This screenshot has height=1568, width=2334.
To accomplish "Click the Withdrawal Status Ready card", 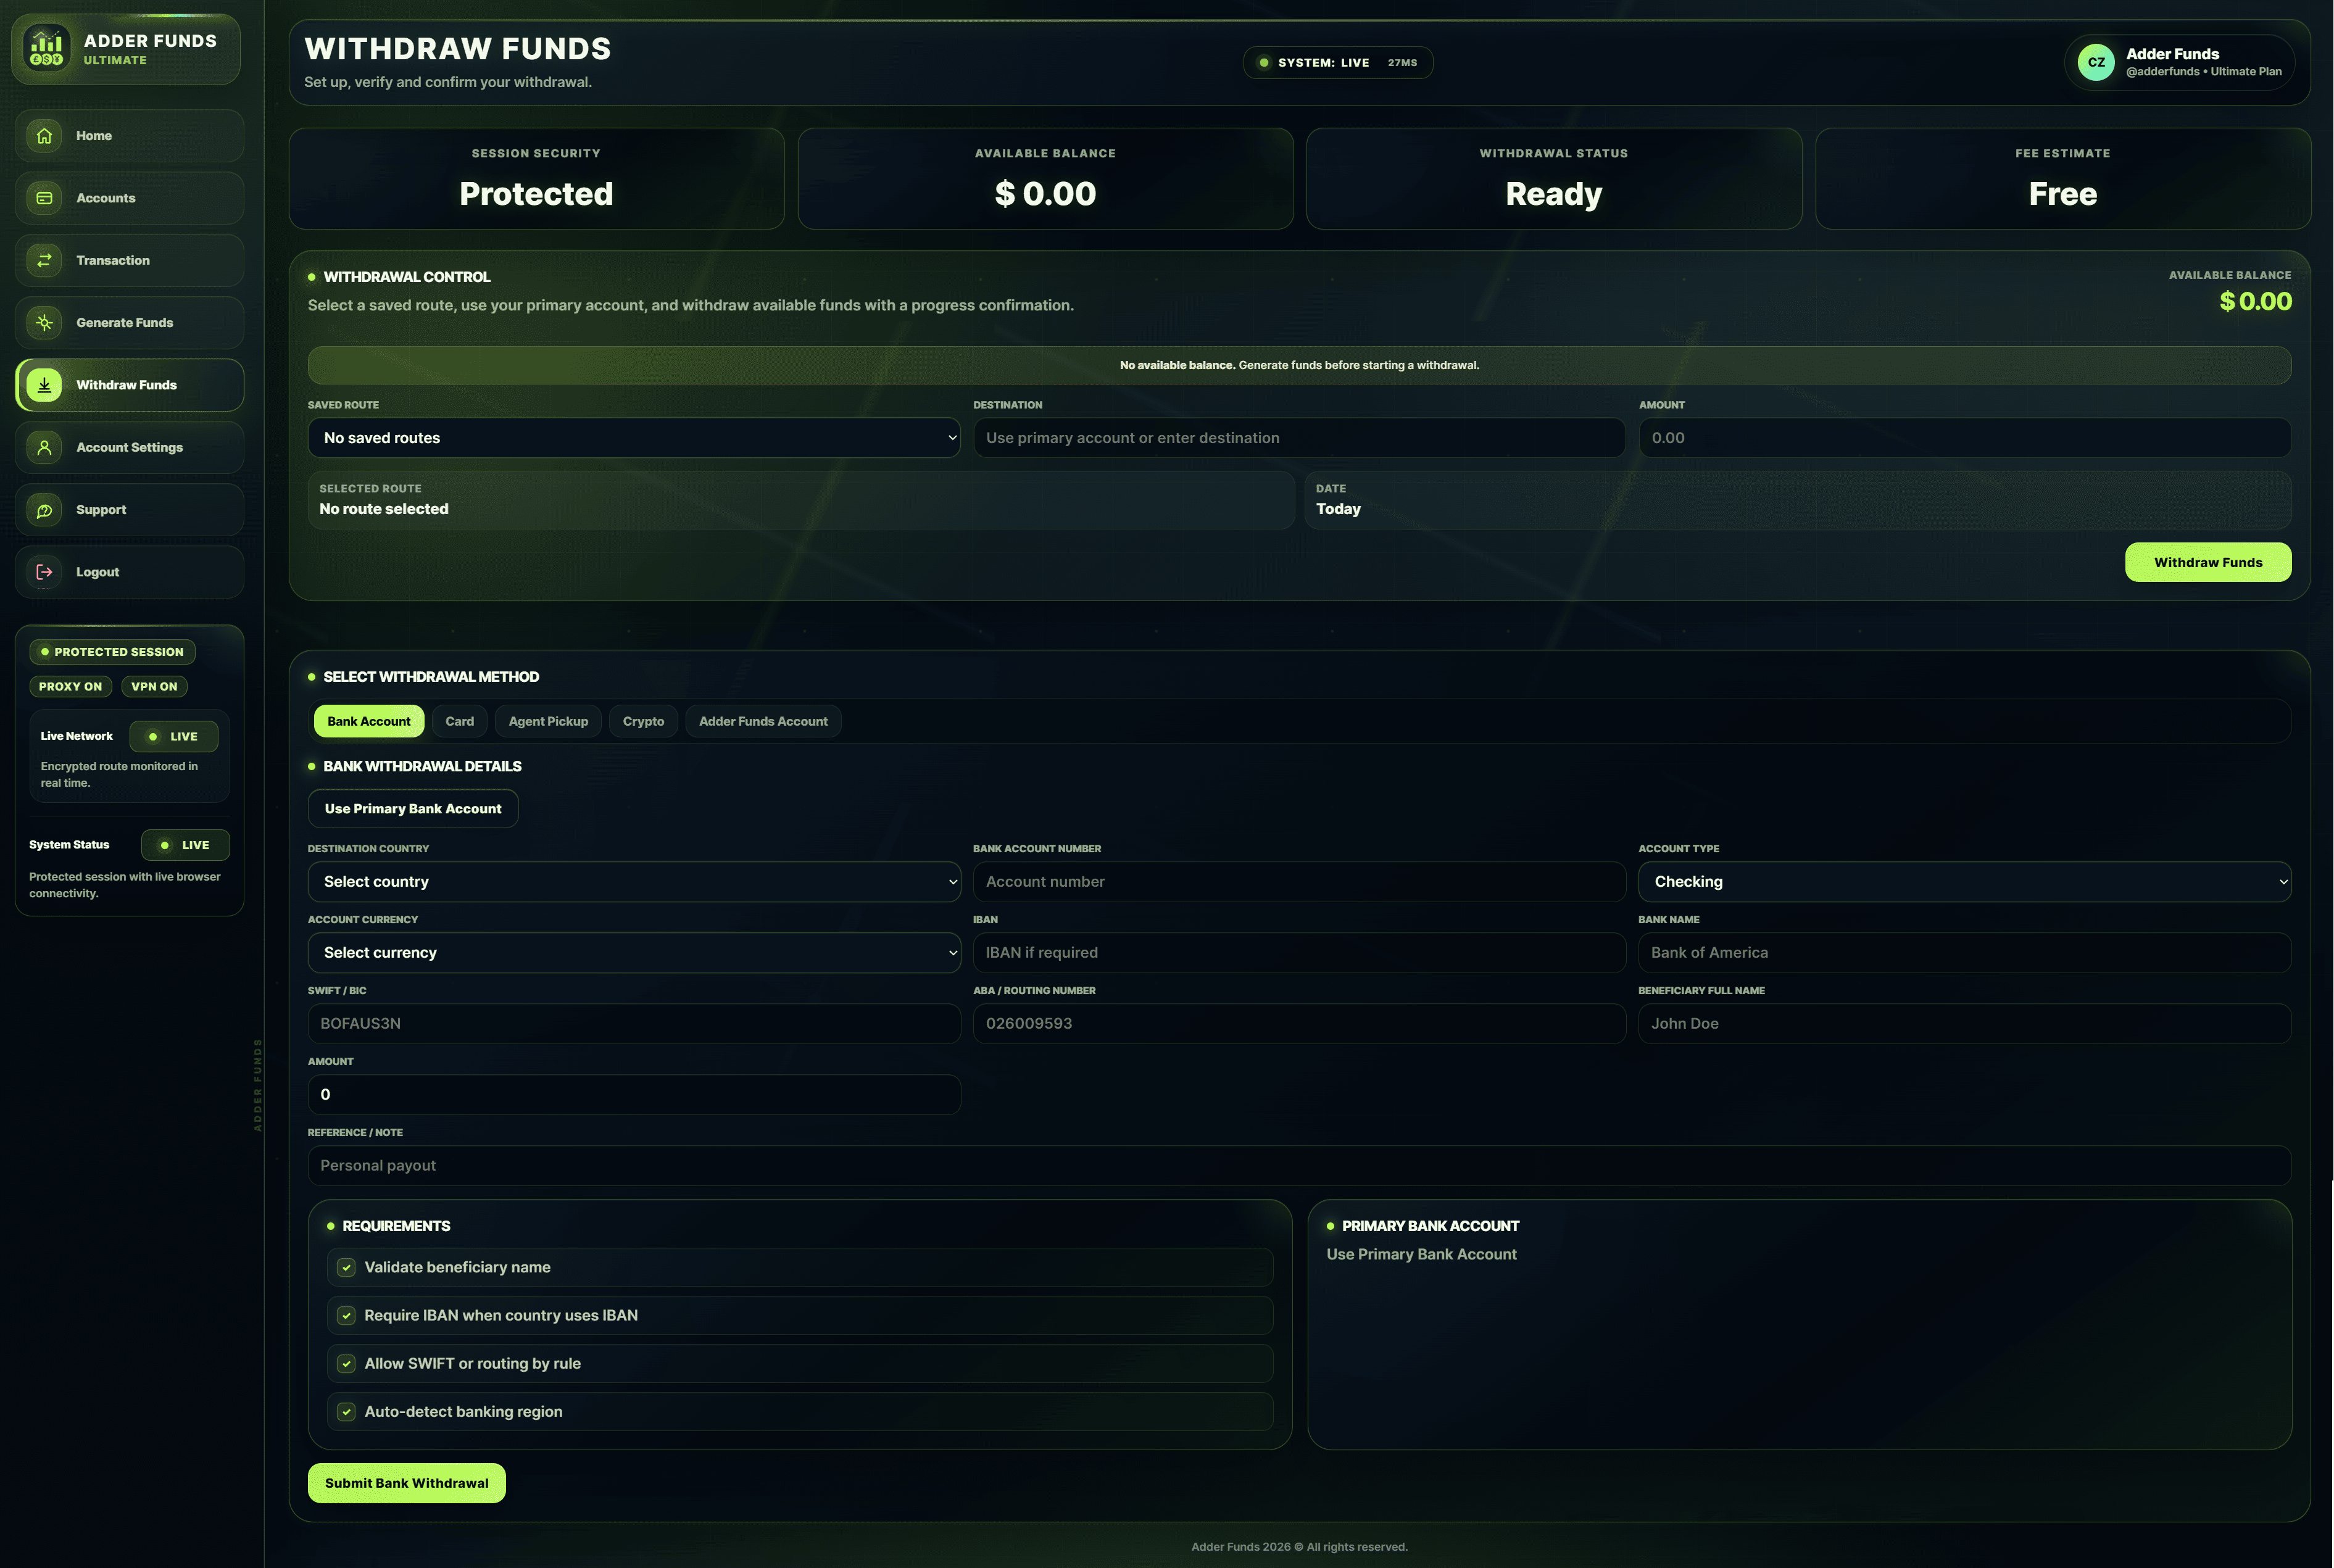I will (1553, 179).
